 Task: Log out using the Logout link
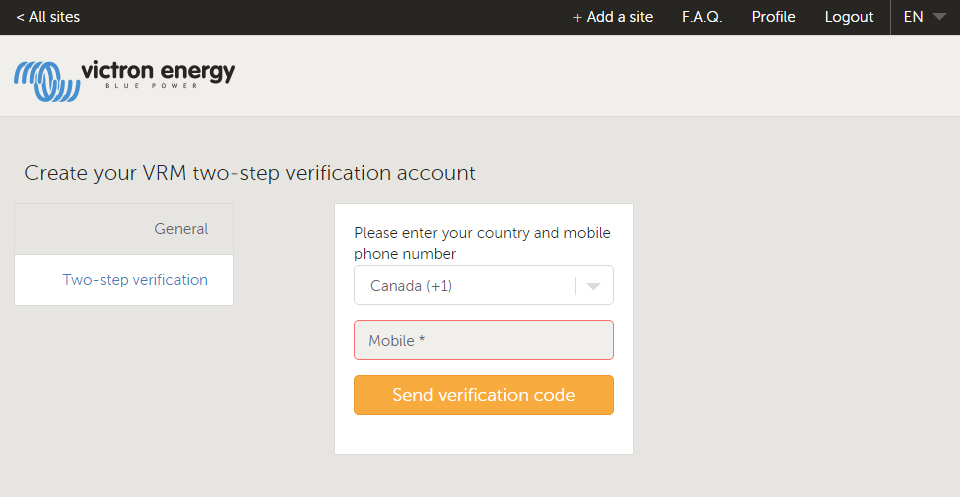point(849,17)
